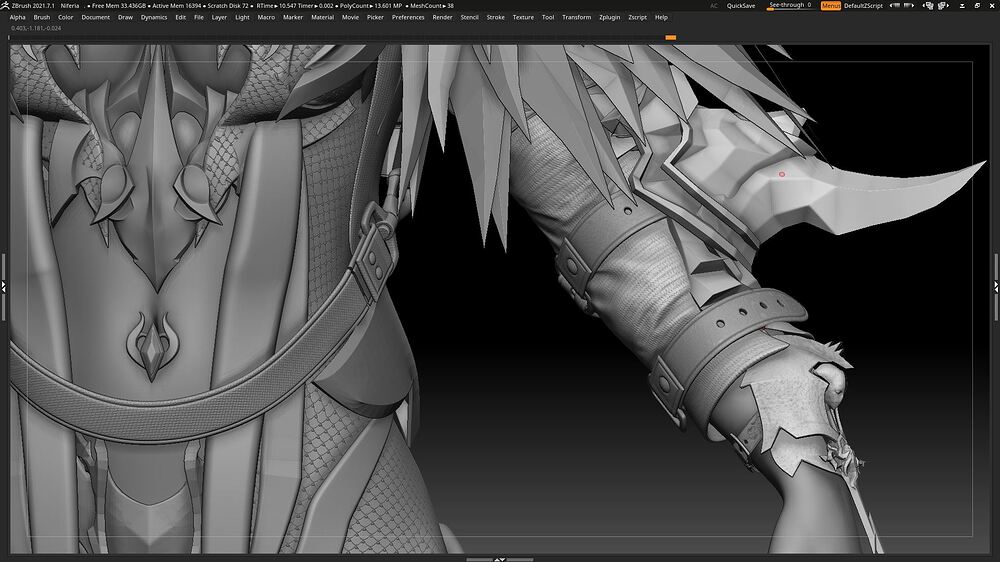Open the Dynamics menu

[x=154, y=17]
